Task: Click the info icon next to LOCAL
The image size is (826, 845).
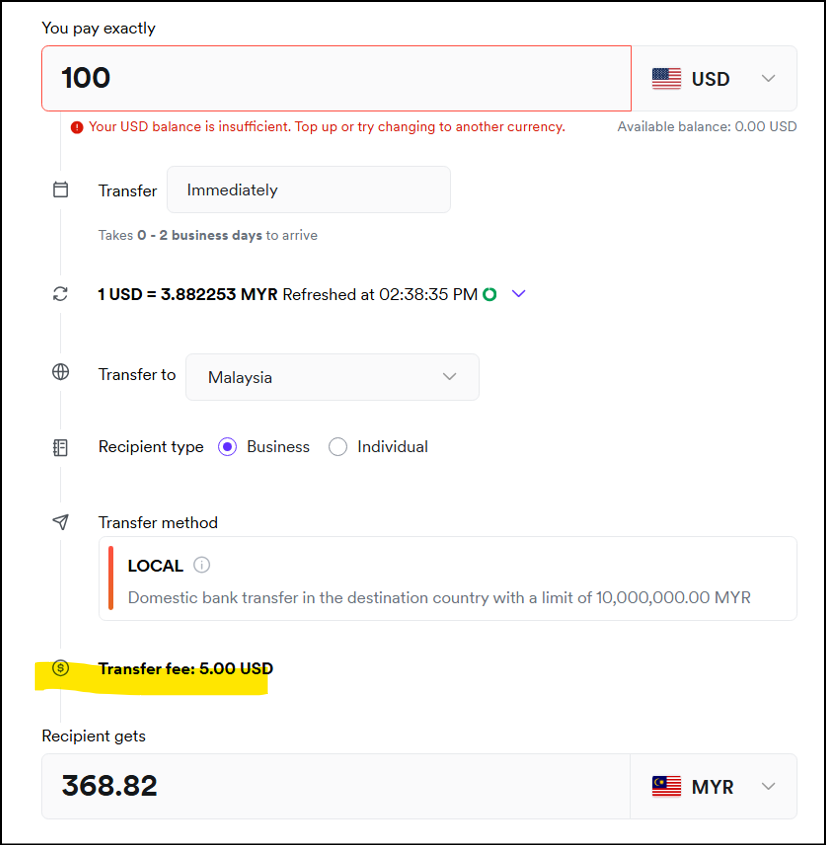Action: 202,565
